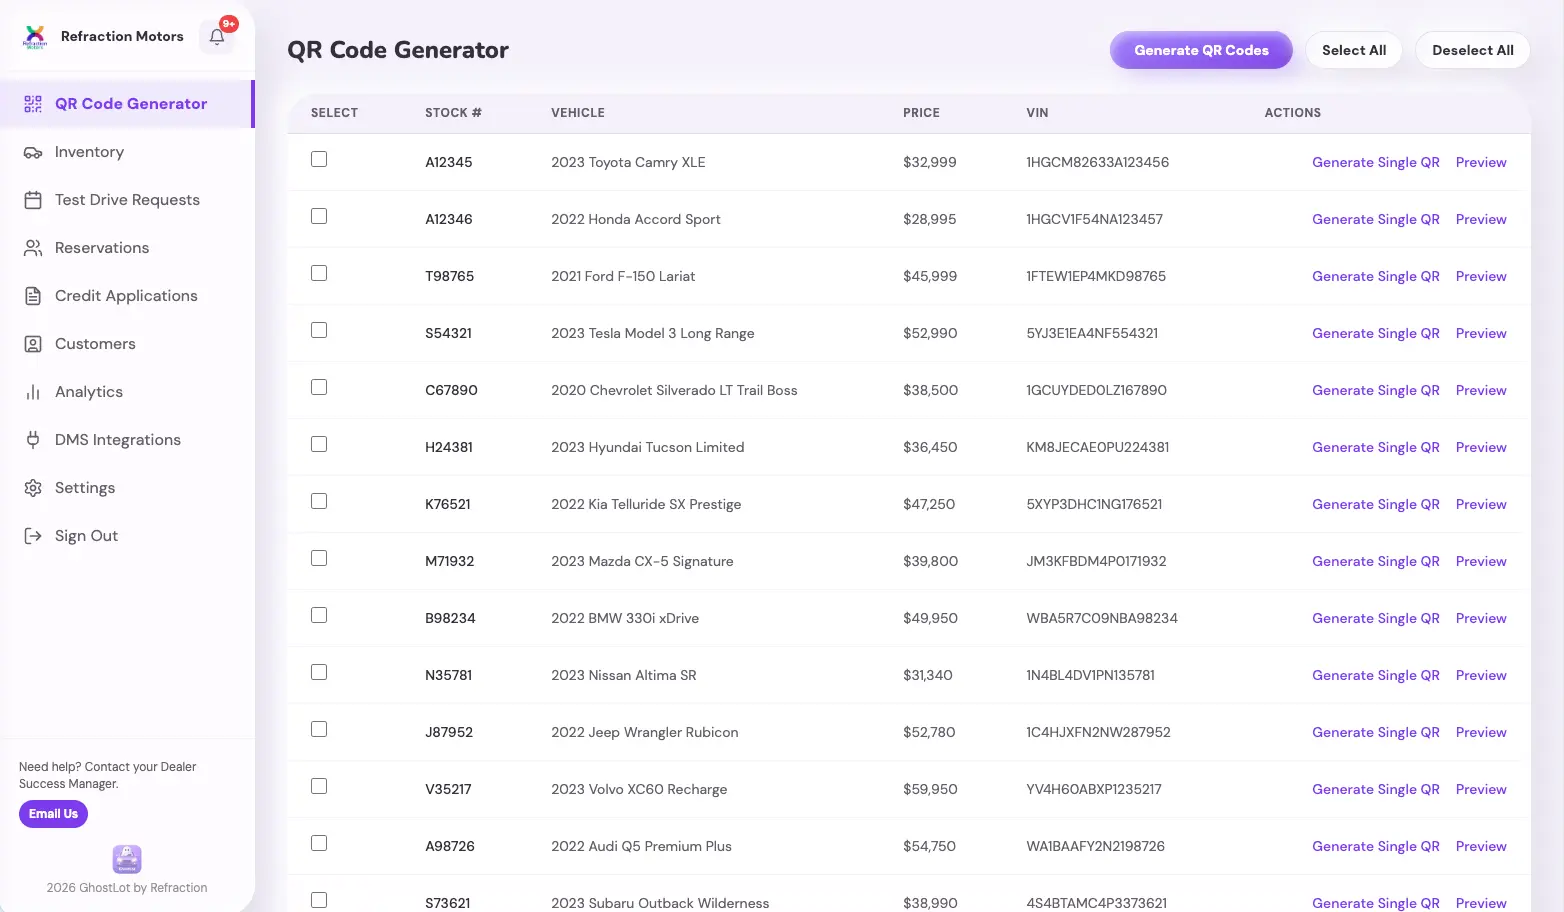Click the GhostLot logo at sidebar bottom
Screen dimensions: 1564x912
[127, 859]
